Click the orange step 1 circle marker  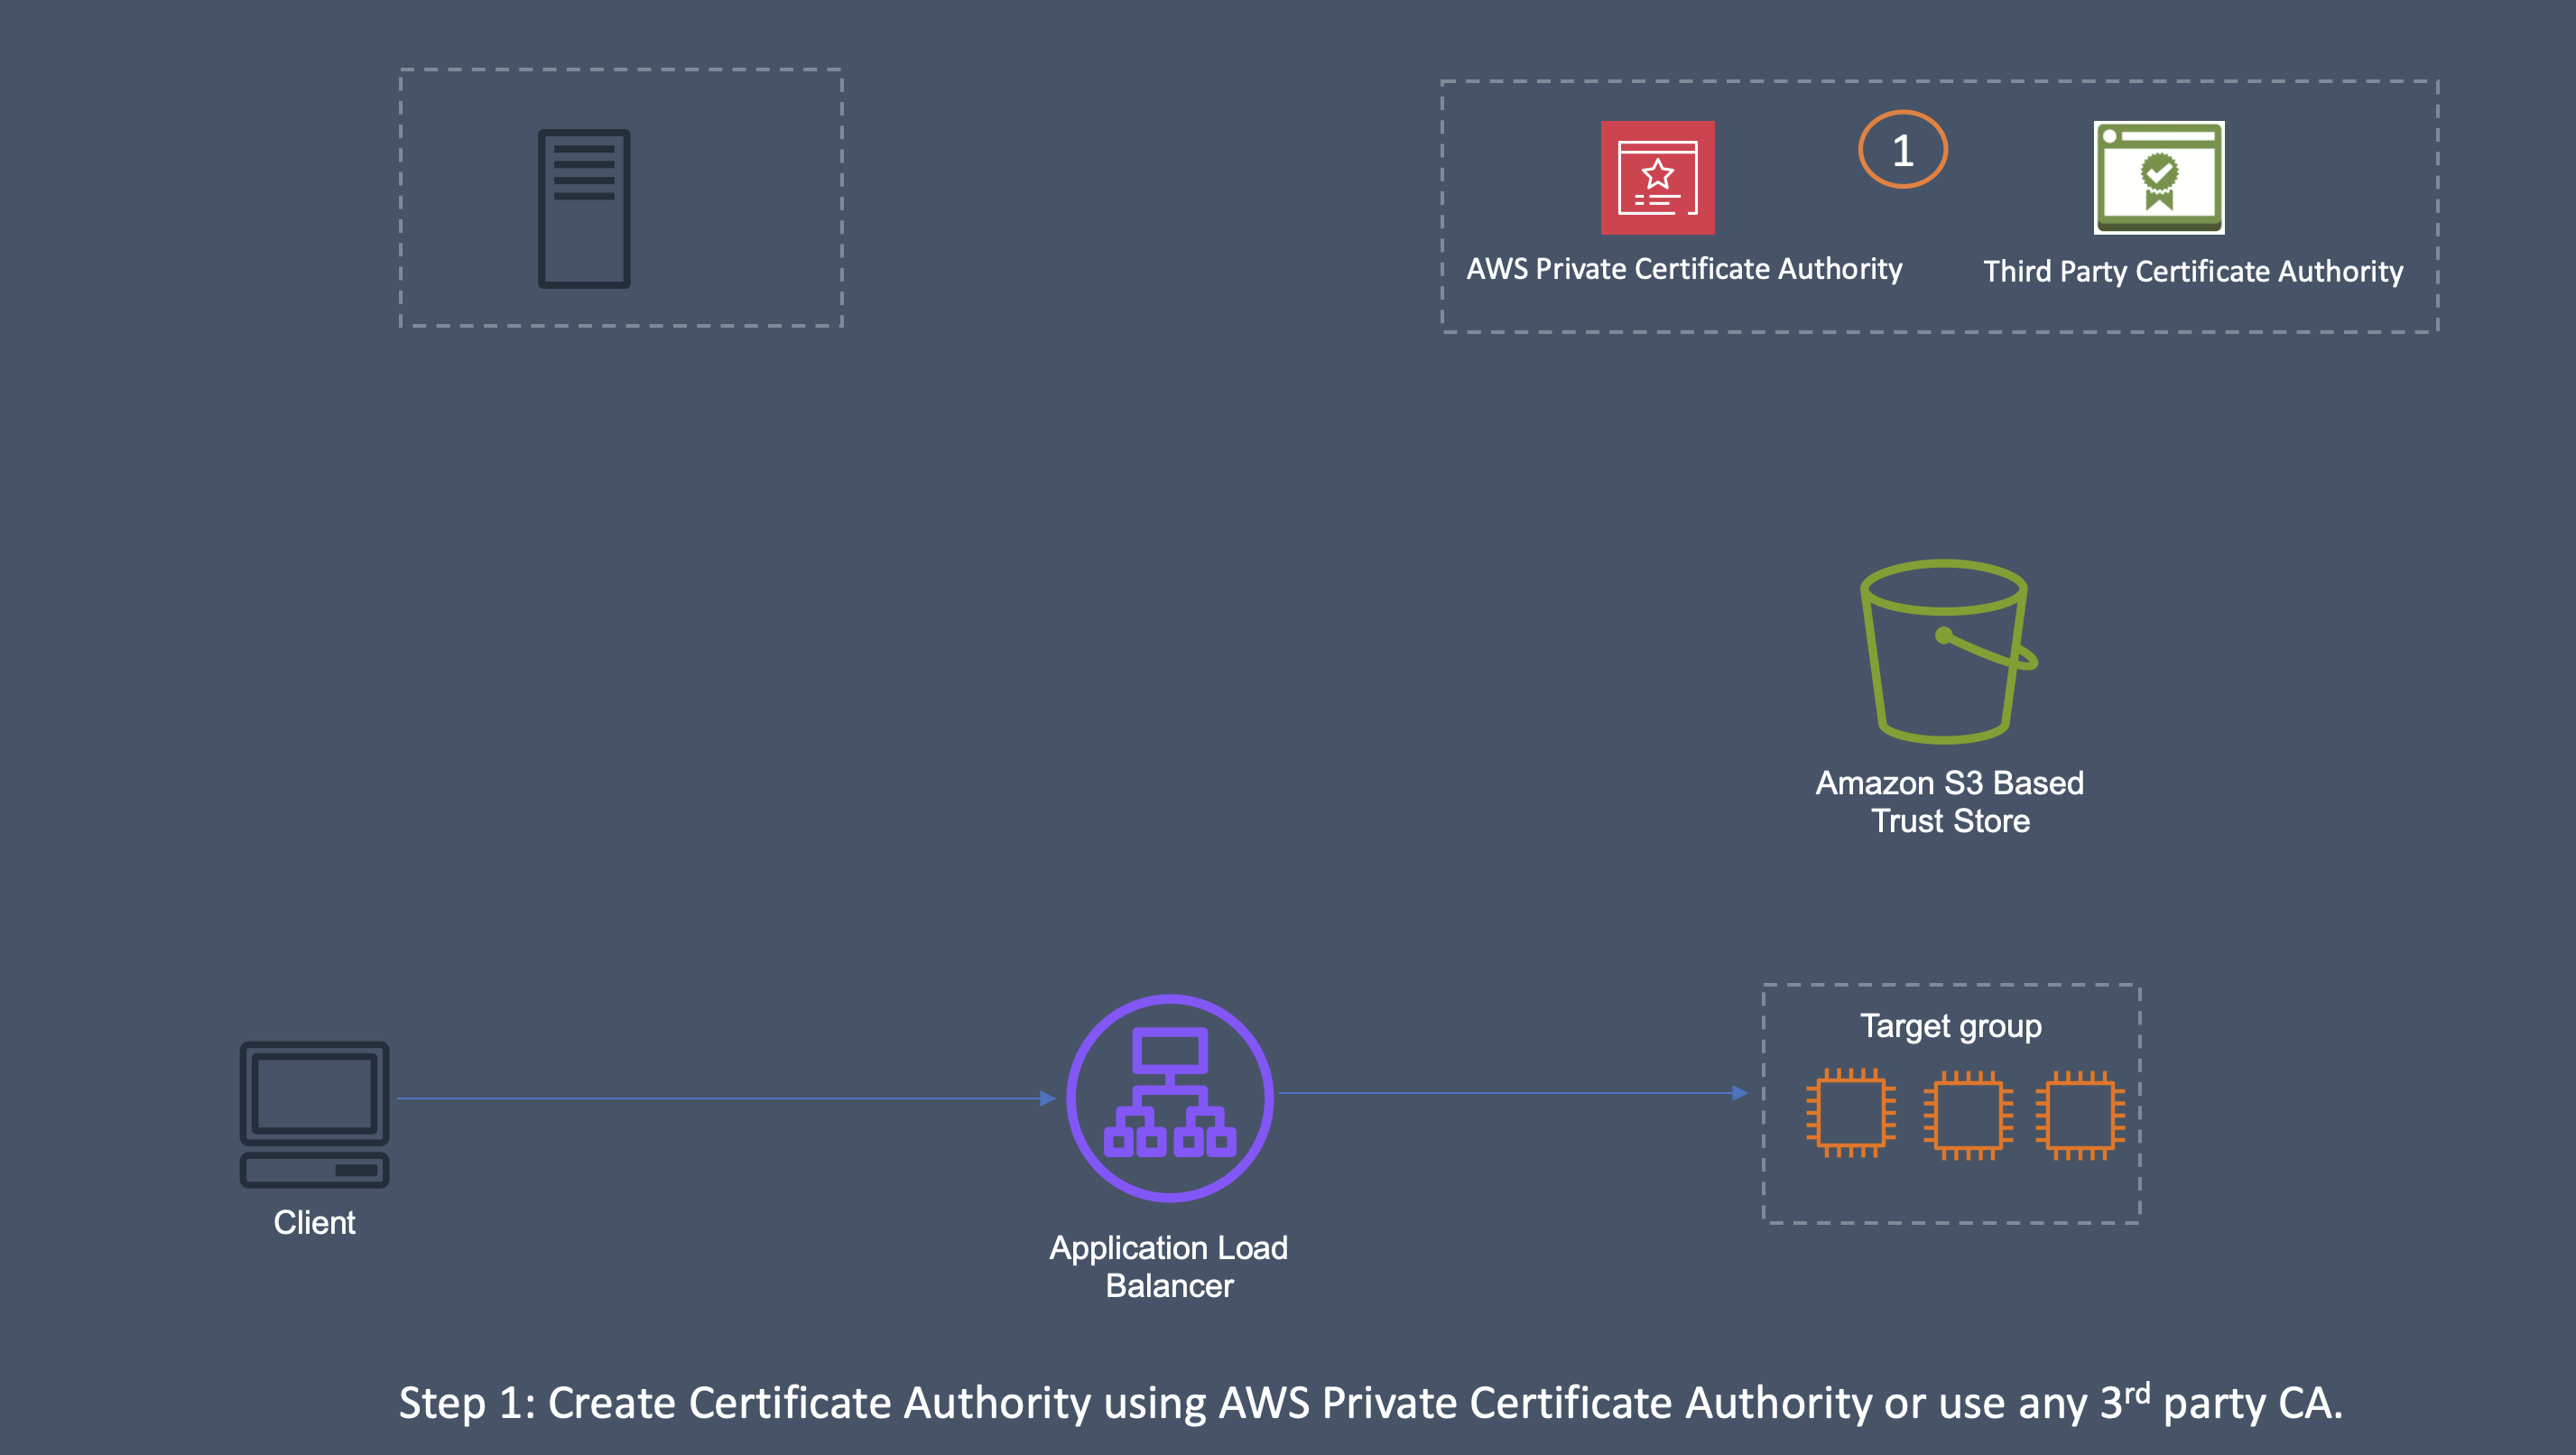pyautogui.click(x=1902, y=150)
